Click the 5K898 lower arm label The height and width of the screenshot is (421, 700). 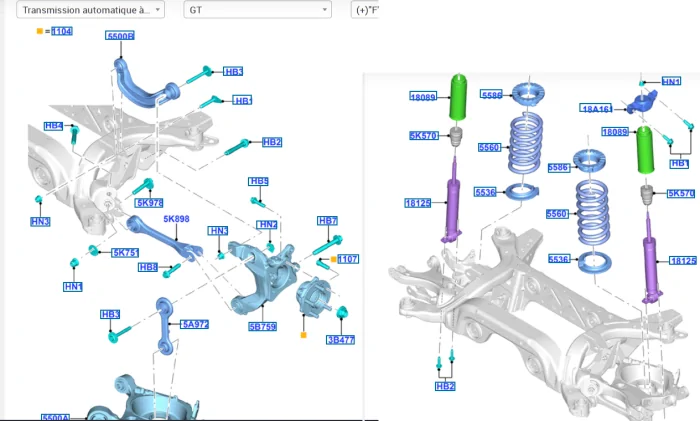pos(176,219)
